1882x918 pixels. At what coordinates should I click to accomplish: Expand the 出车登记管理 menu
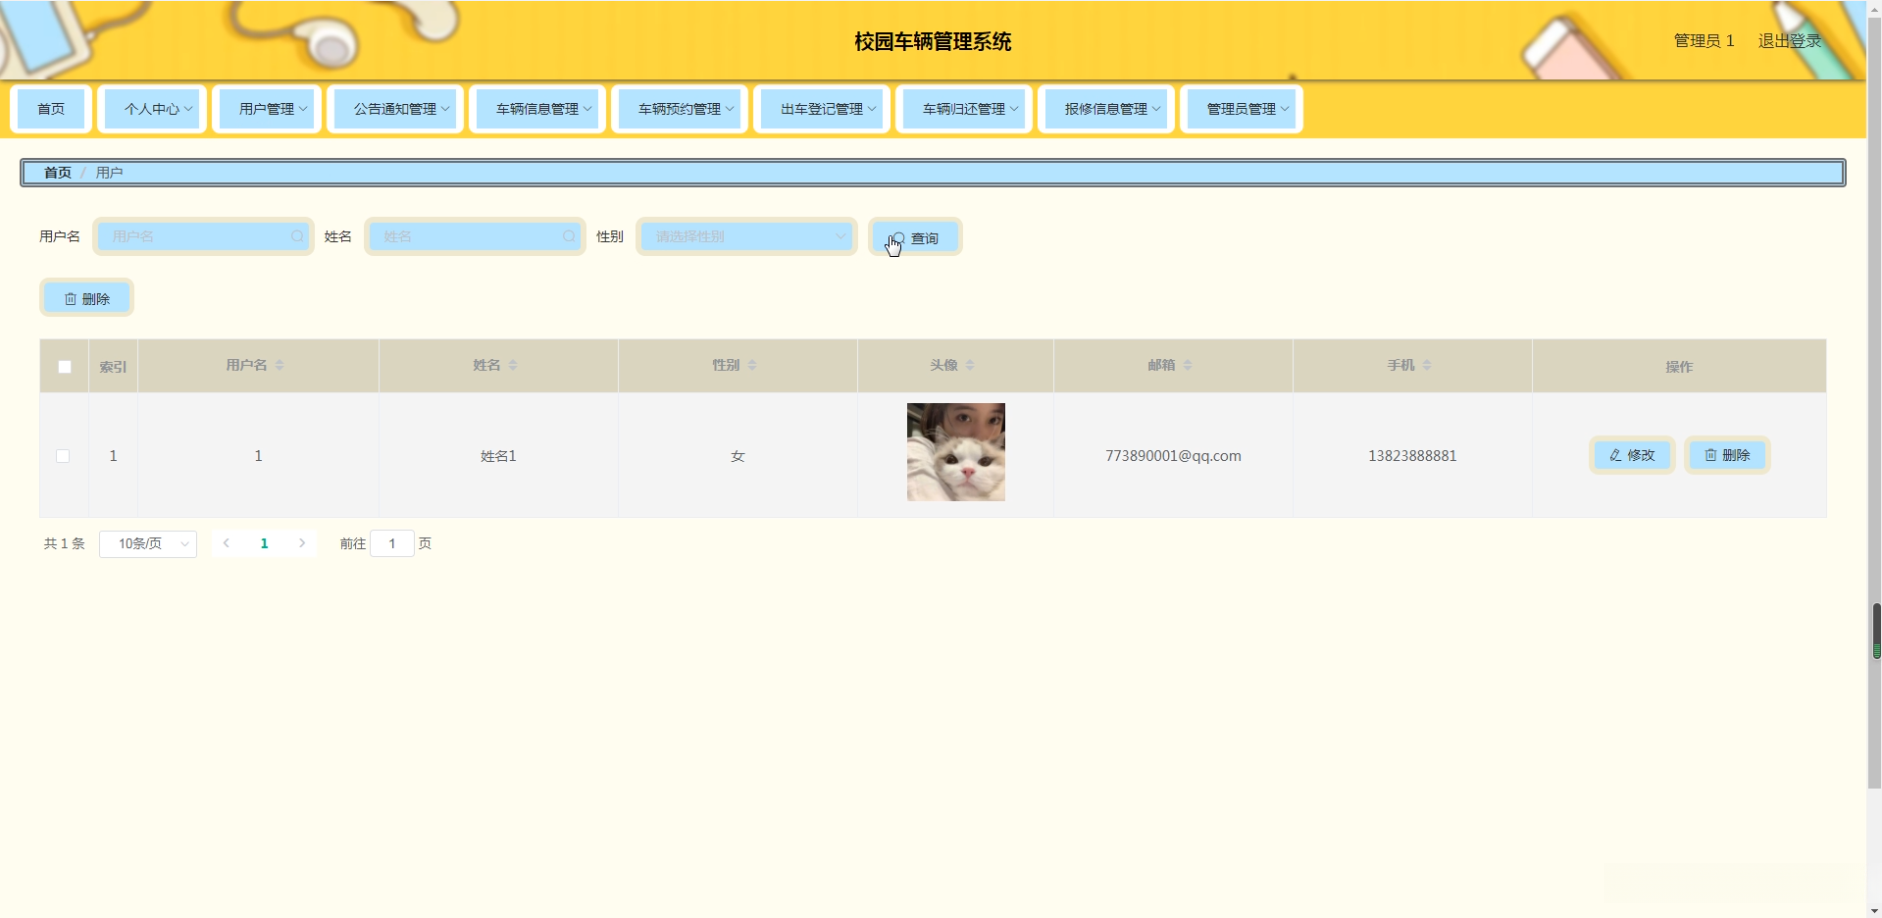822,109
